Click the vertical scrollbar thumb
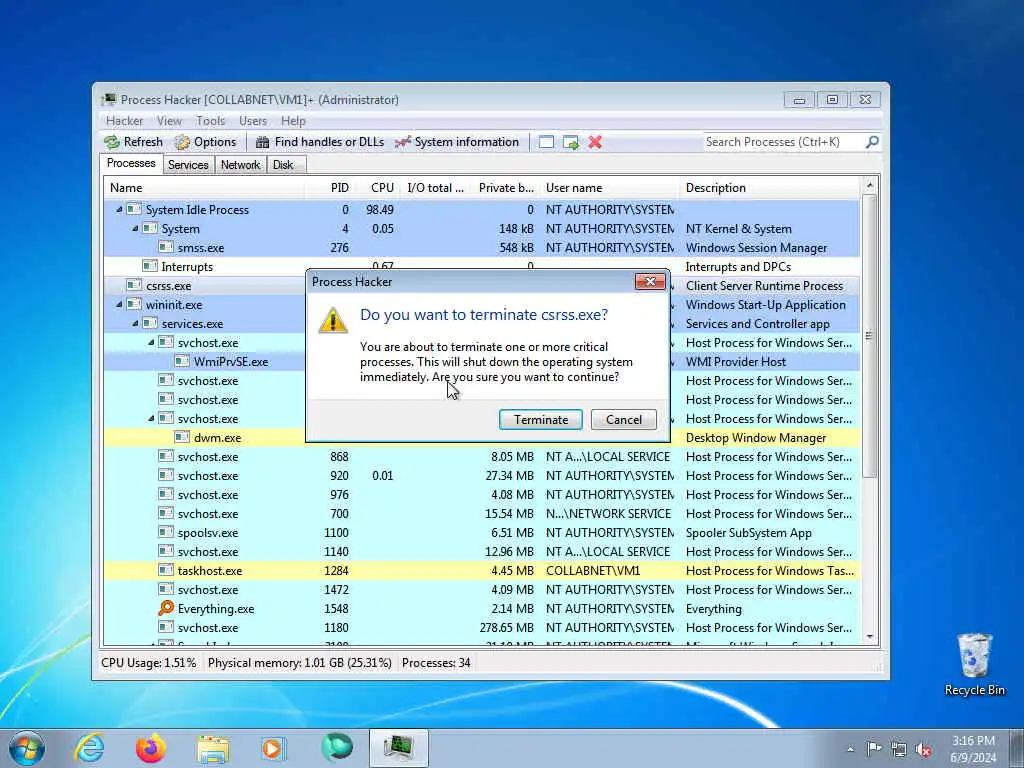 click(869, 336)
